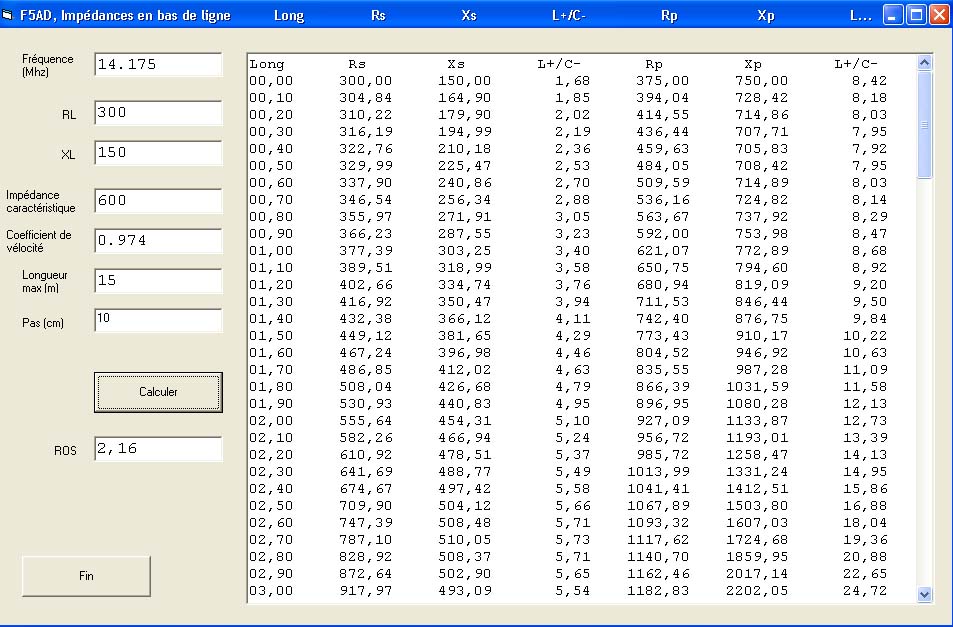Select the last-column value 24,72
Screen dimensions: 953x627
865,591
